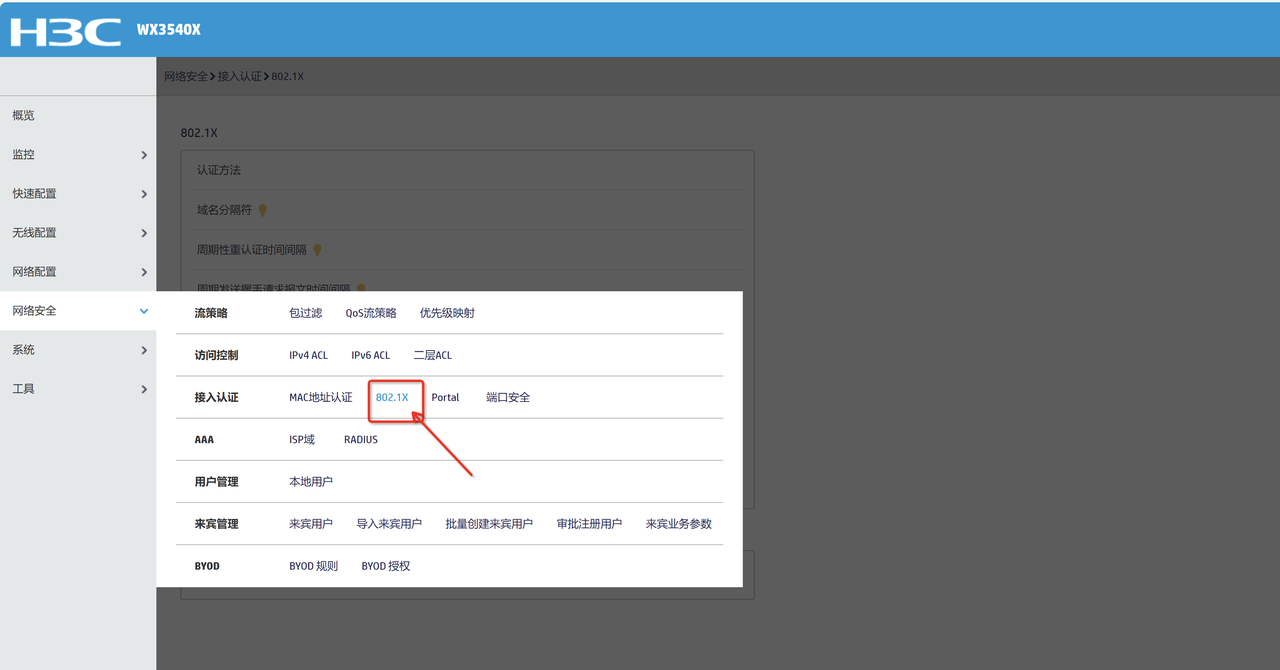The height and width of the screenshot is (670, 1280).
Task: Open the BYOD 授权 page
Action: (386, 566)
